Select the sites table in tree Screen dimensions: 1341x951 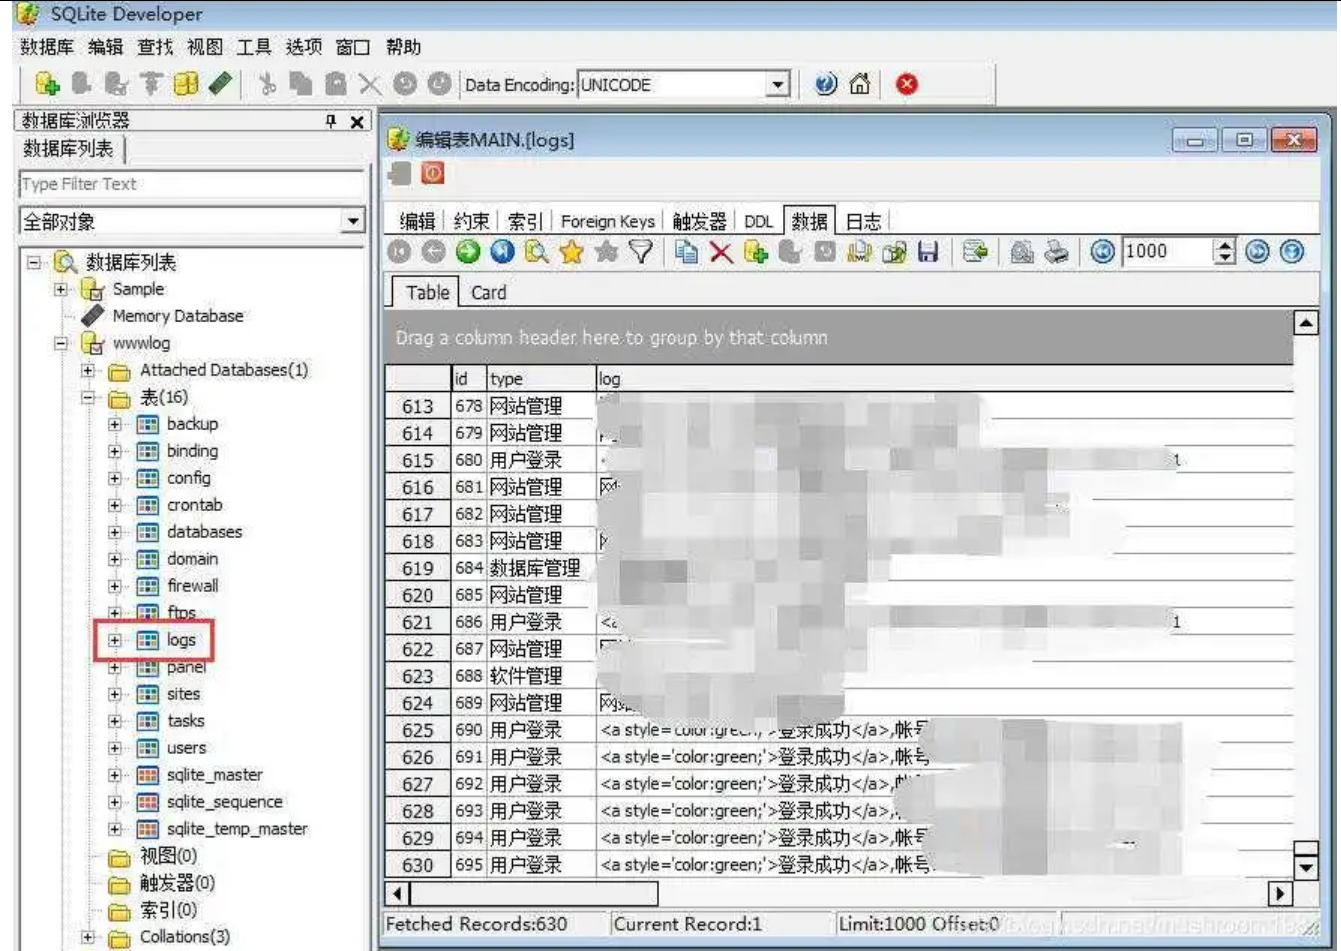(183, 694)
